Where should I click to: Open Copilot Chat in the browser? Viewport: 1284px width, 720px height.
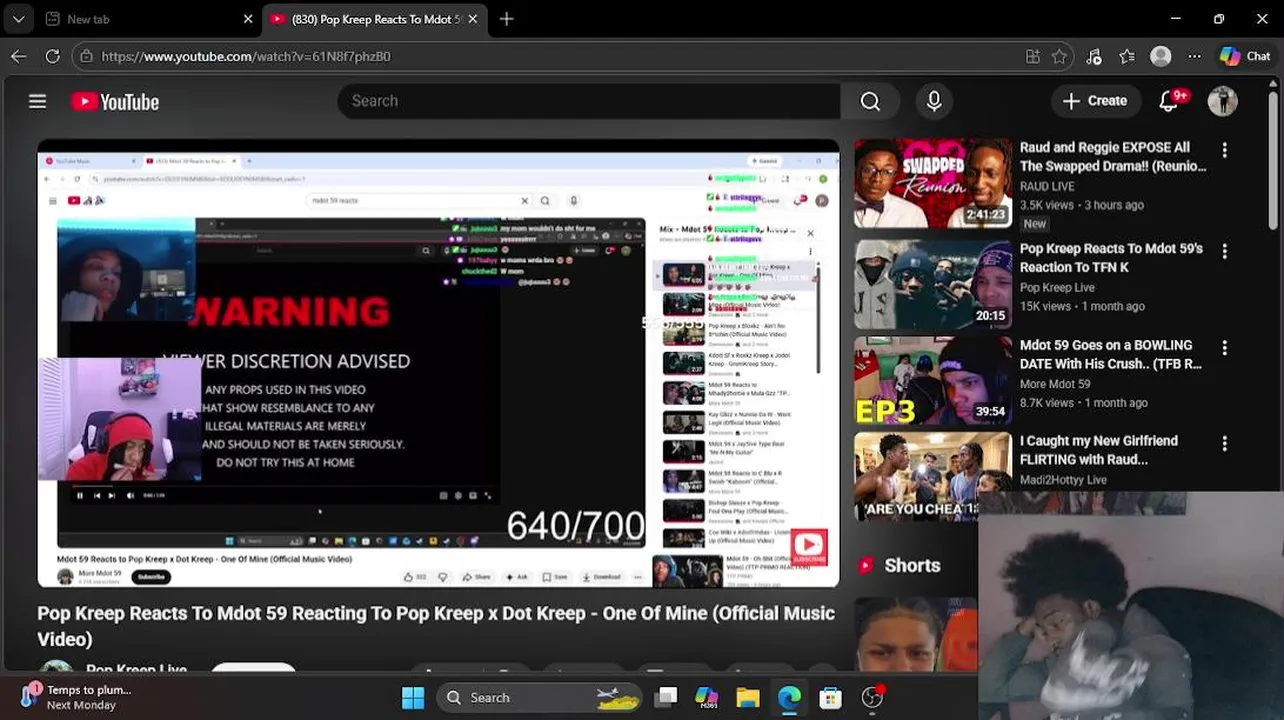tap(1244, 57)
